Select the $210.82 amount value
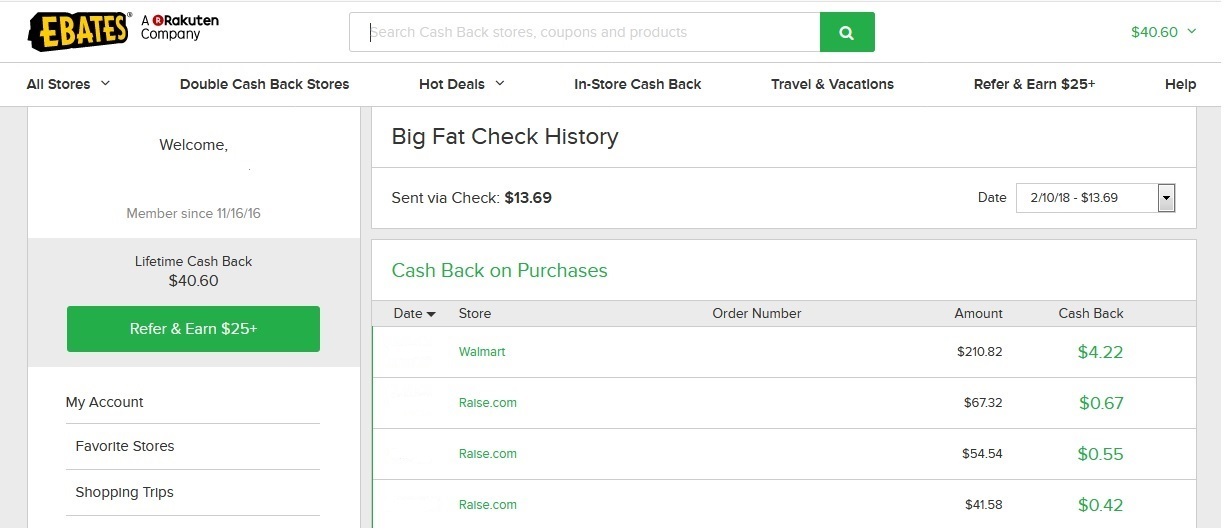Image resolution: width=1226 pixels, height=530 pixels. (x=980, y=352)
